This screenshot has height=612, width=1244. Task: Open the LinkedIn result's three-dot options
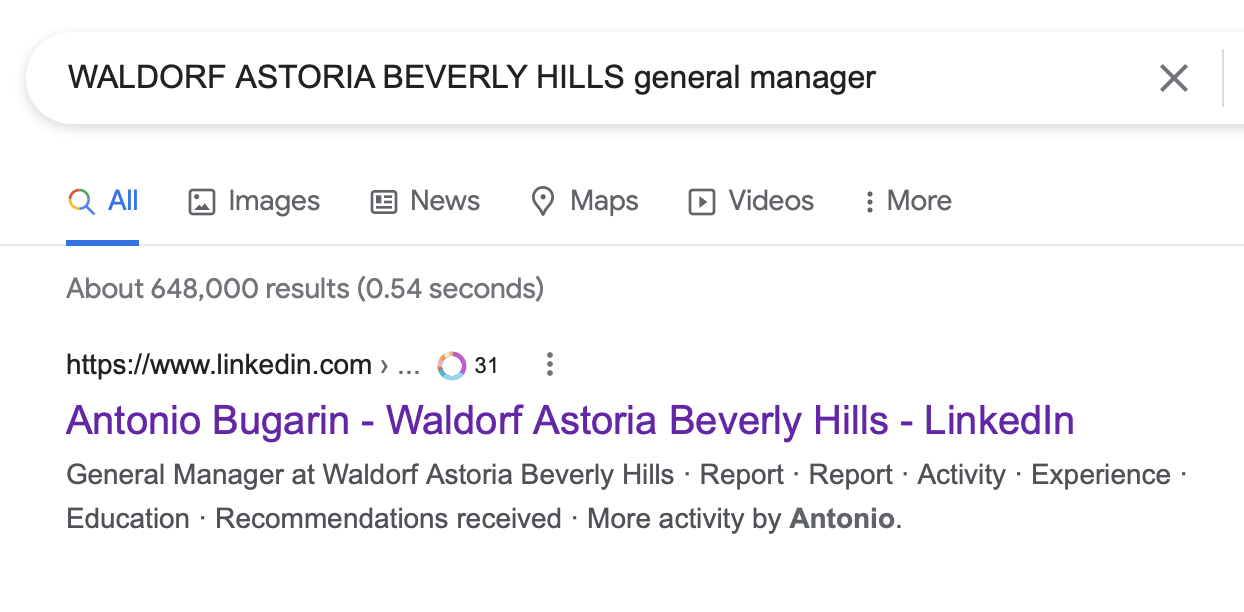(549, 365)
